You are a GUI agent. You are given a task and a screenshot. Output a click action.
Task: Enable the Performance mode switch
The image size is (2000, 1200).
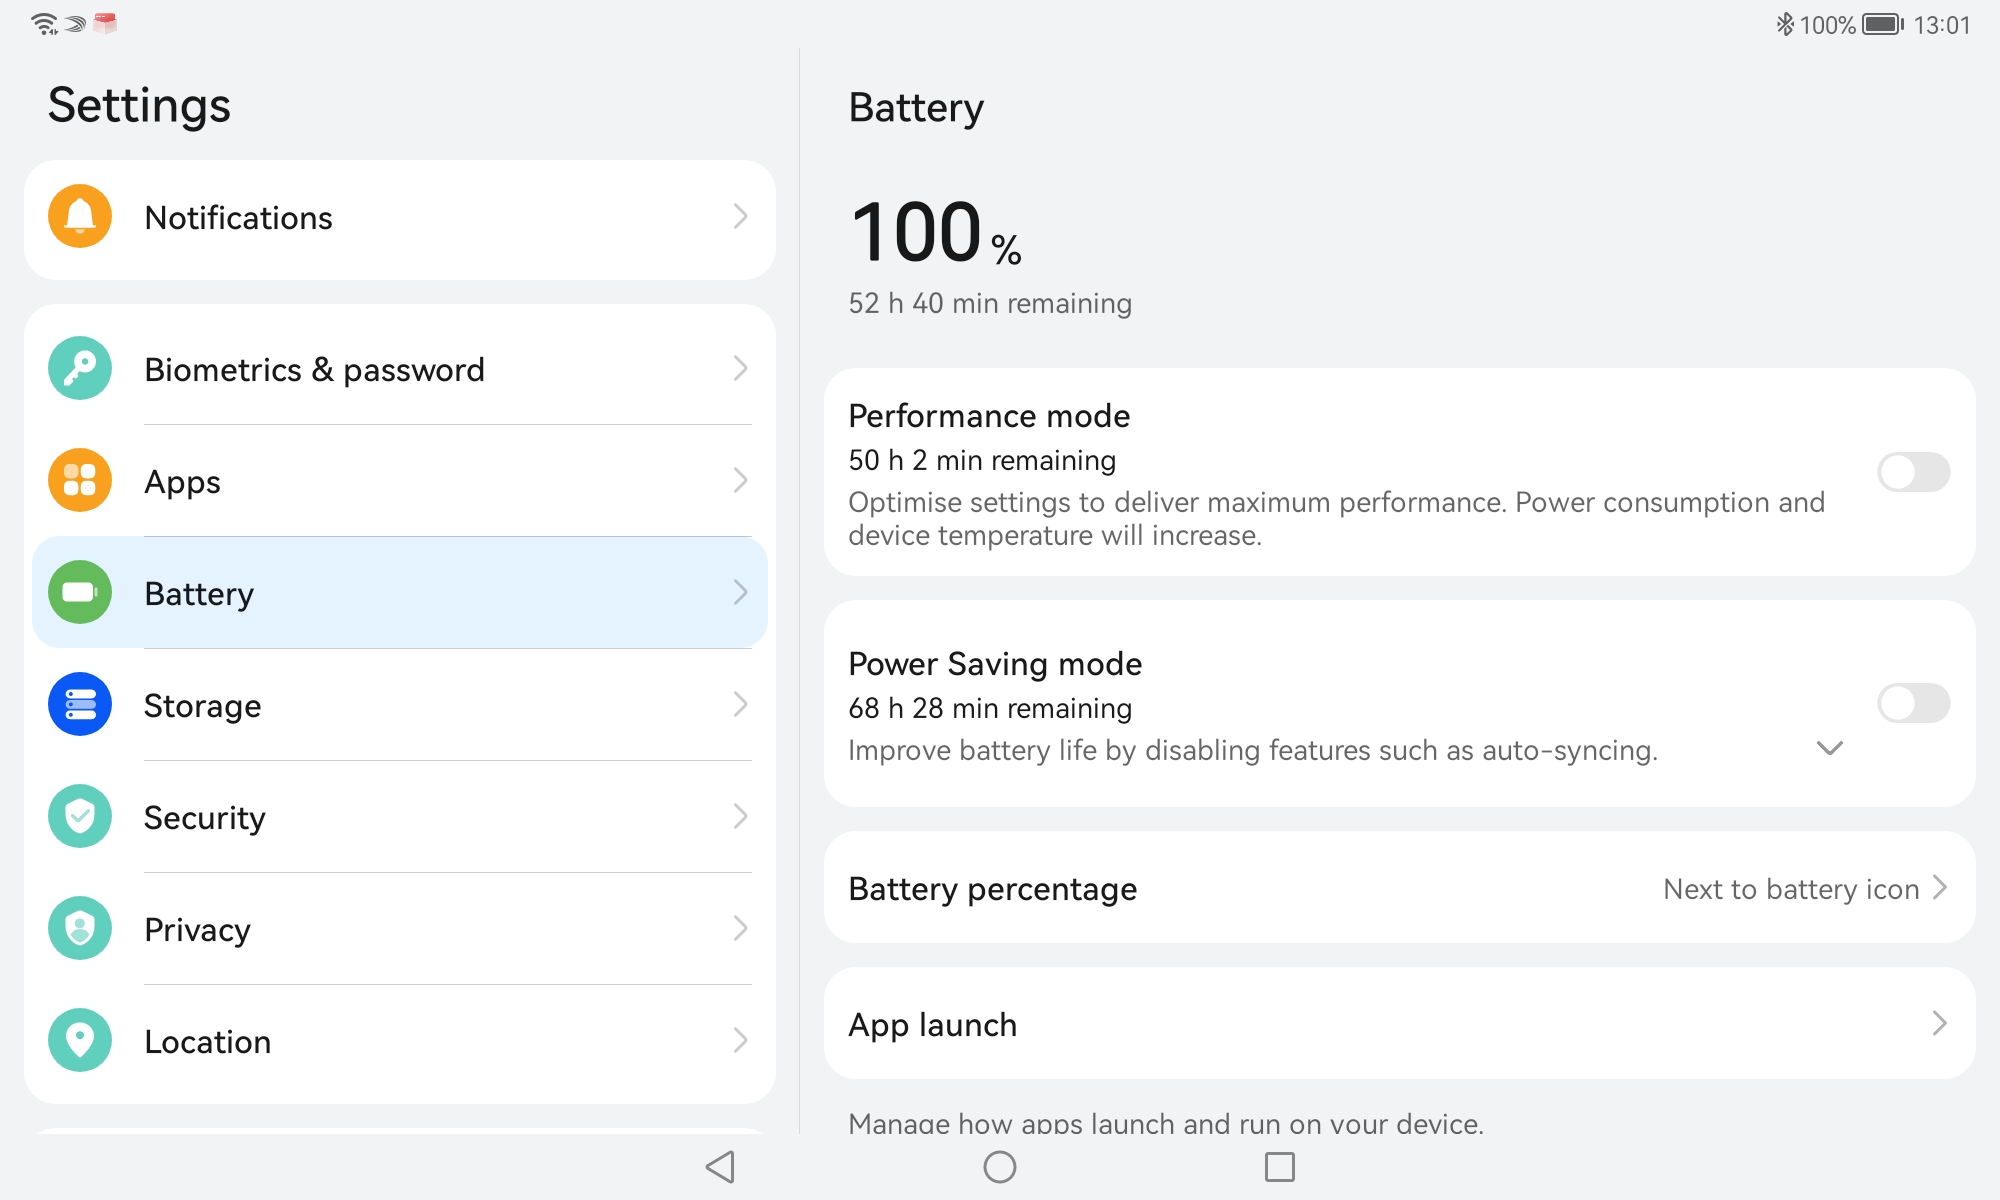(x=1913, y=472)
